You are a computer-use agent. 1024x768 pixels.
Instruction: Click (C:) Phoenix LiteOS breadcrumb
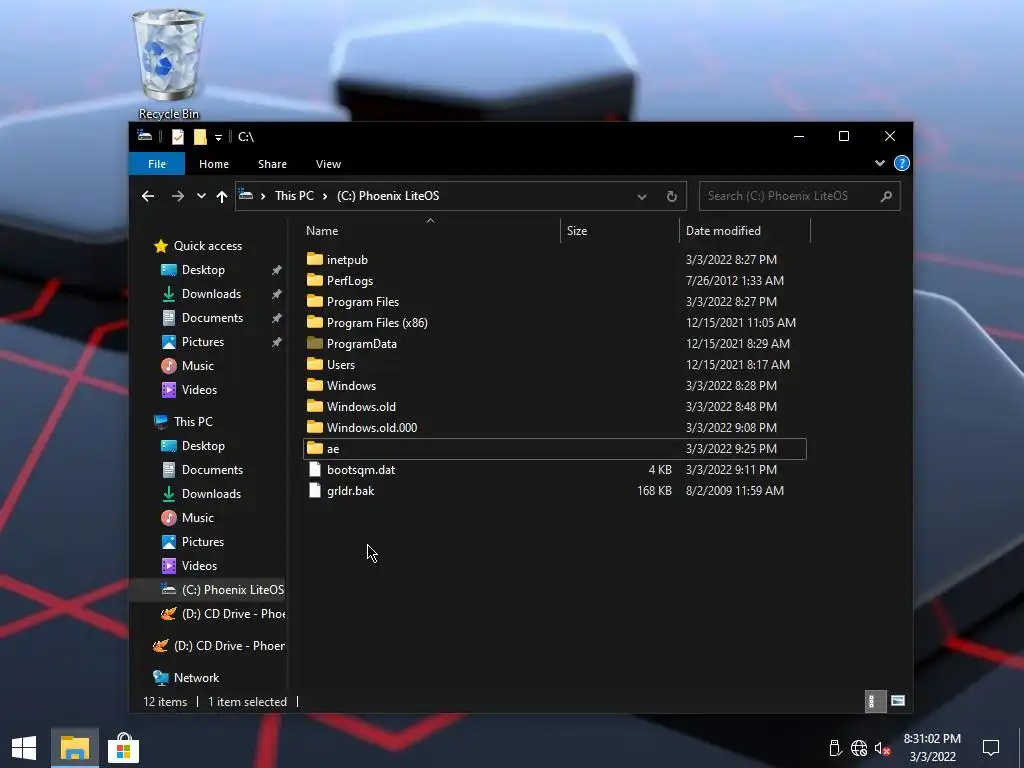click(388, 196)
